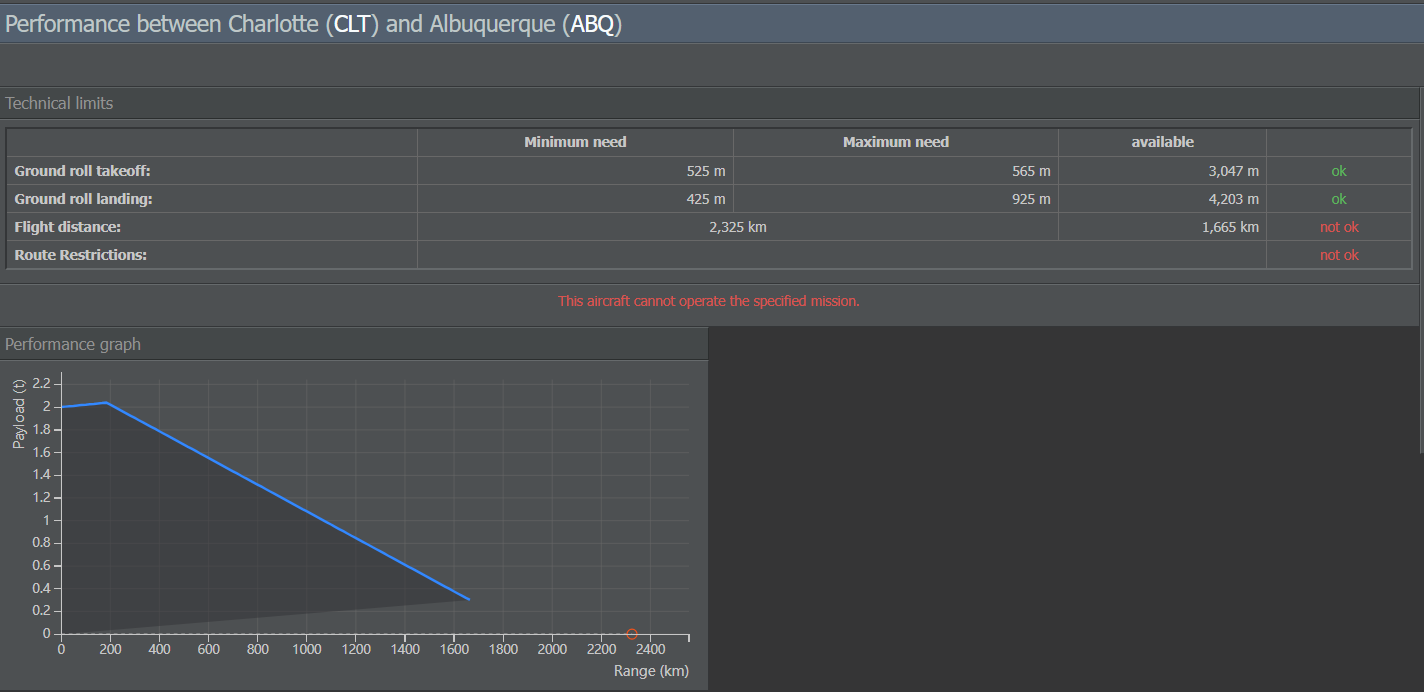The height and width of the screenshot is (692, 1424).
Task: Click the 'Range (km)' axis label
Action: [651, 671]
